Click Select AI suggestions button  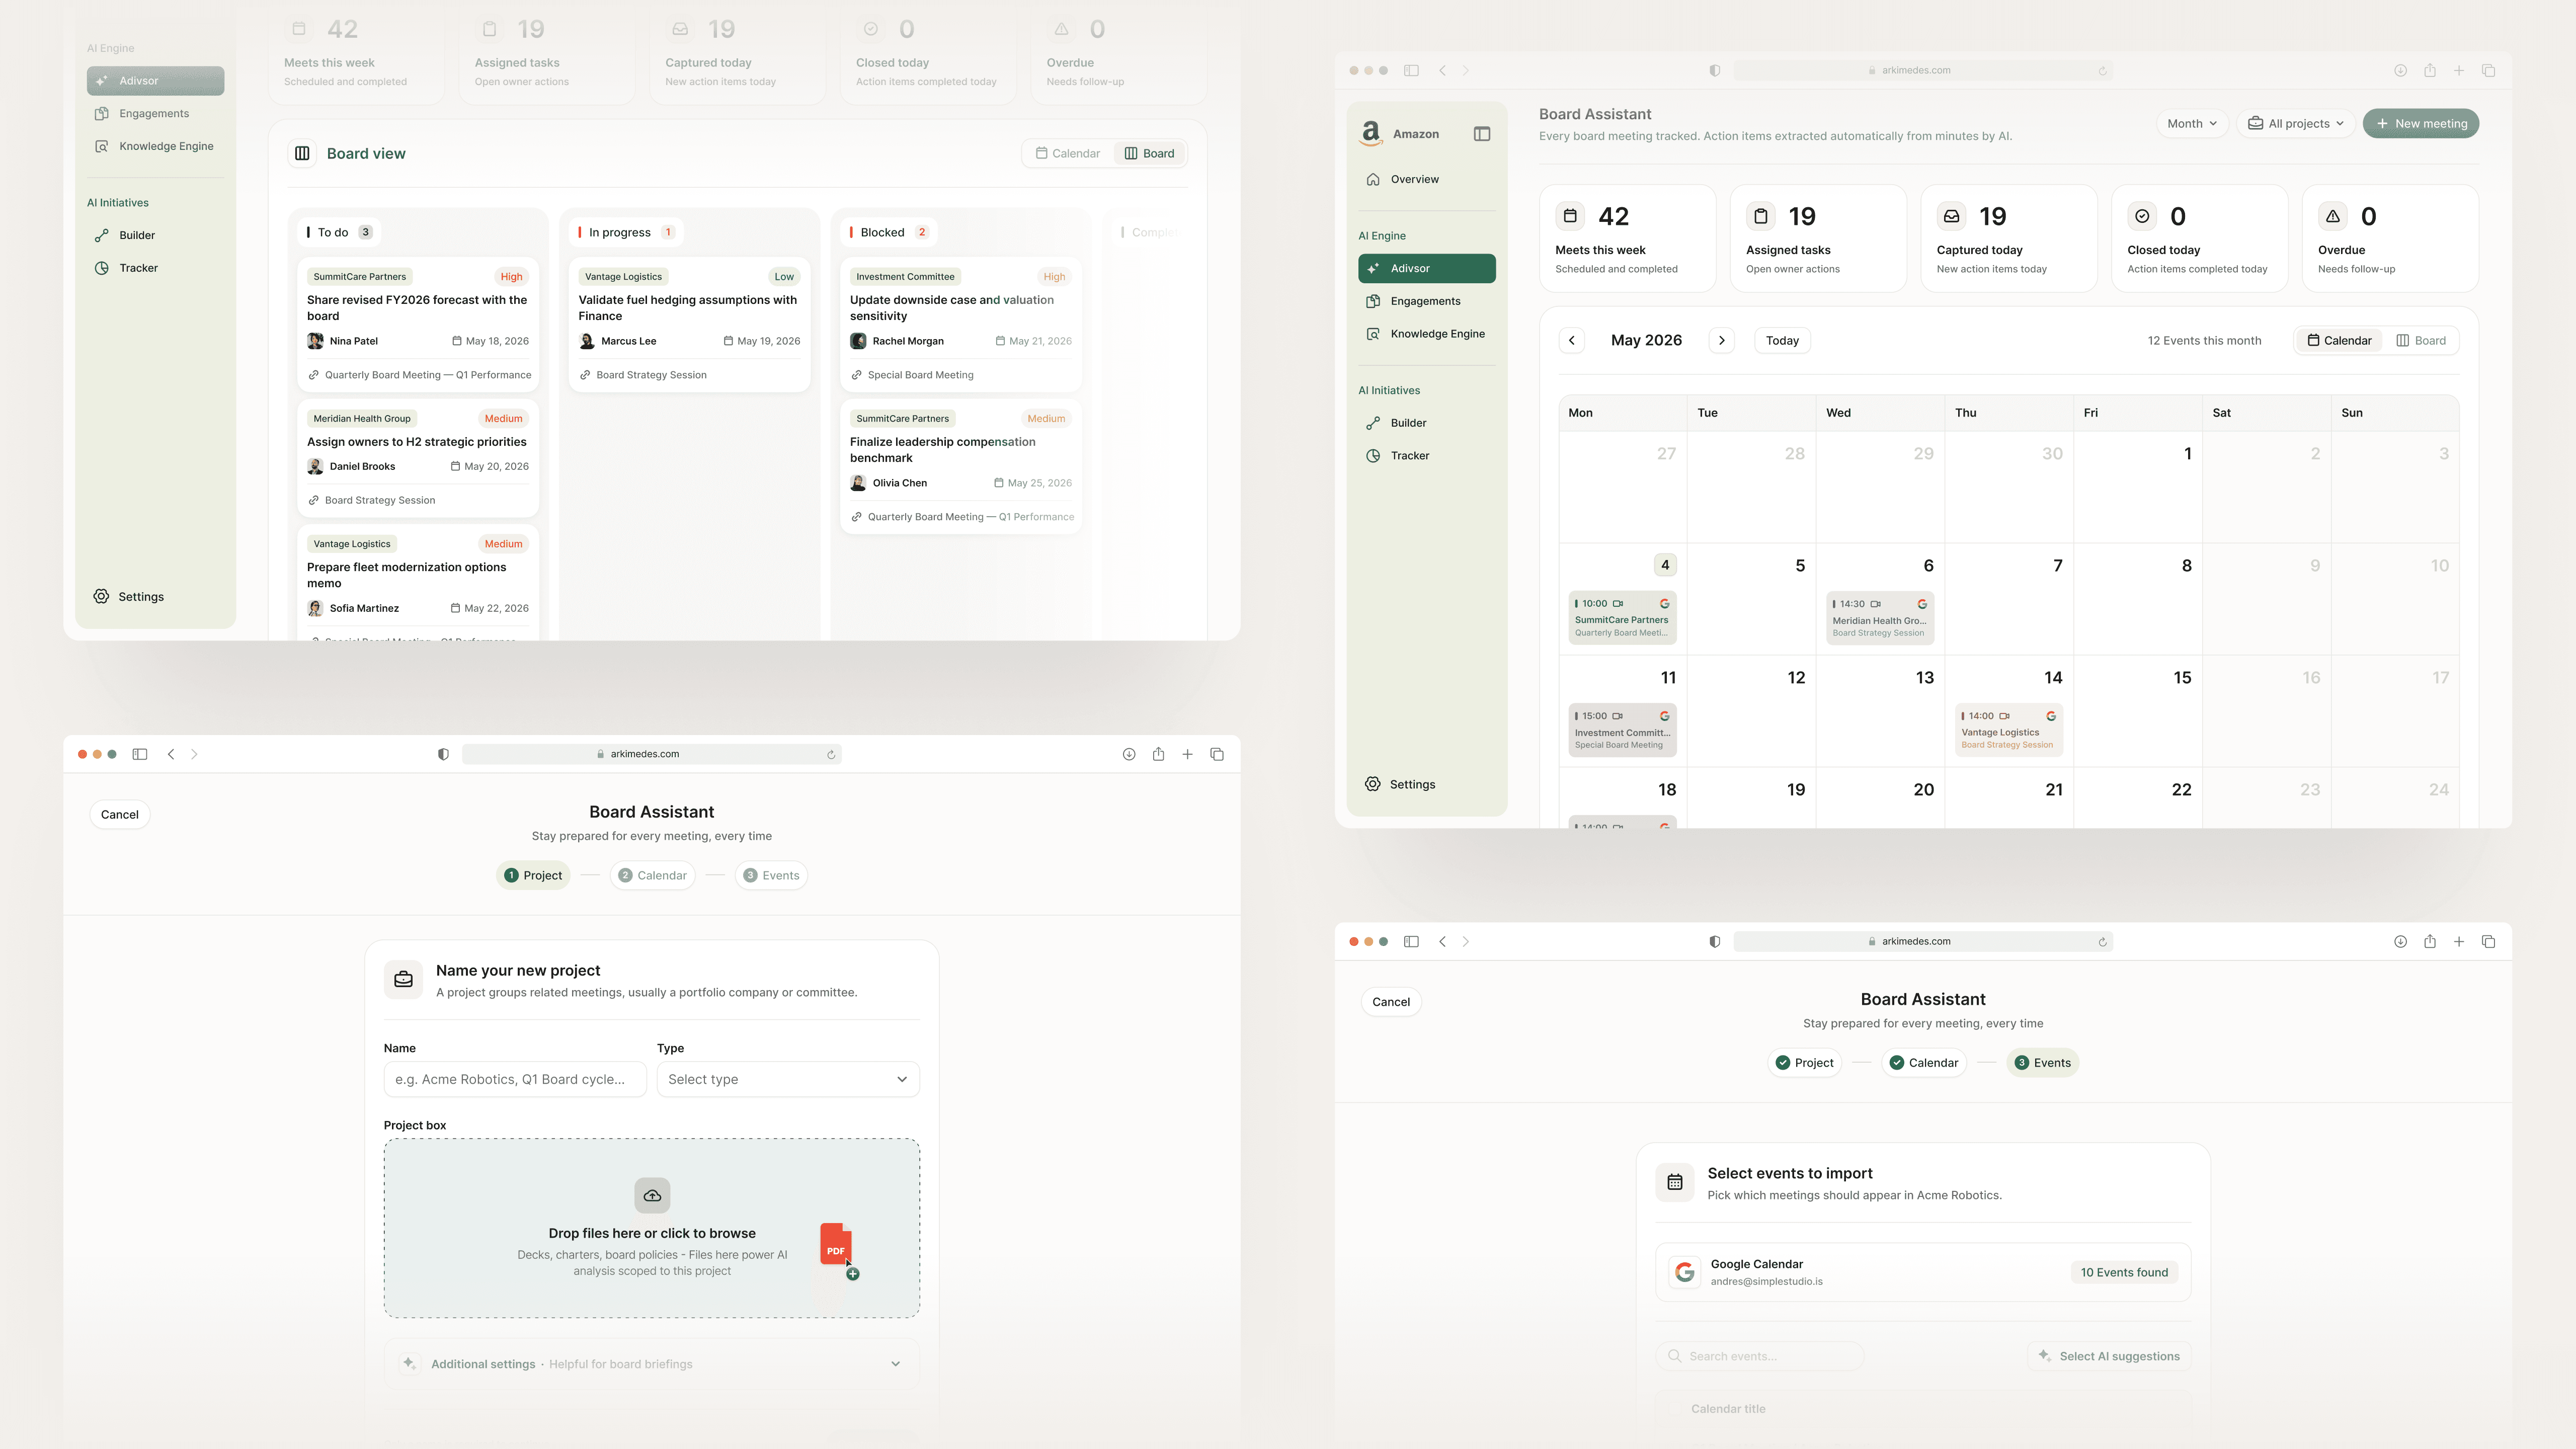click(x=2110, y=1356)
